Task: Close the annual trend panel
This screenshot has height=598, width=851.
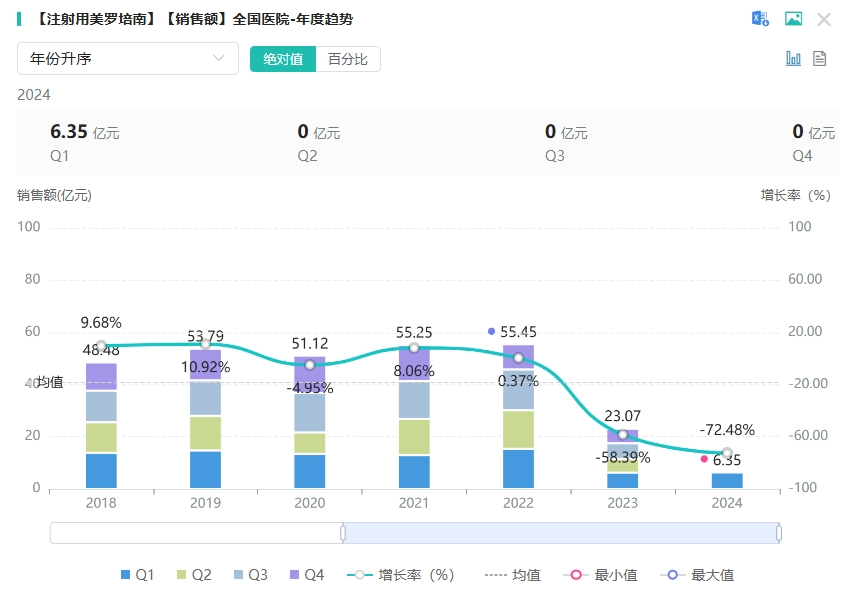Action: 824,19
